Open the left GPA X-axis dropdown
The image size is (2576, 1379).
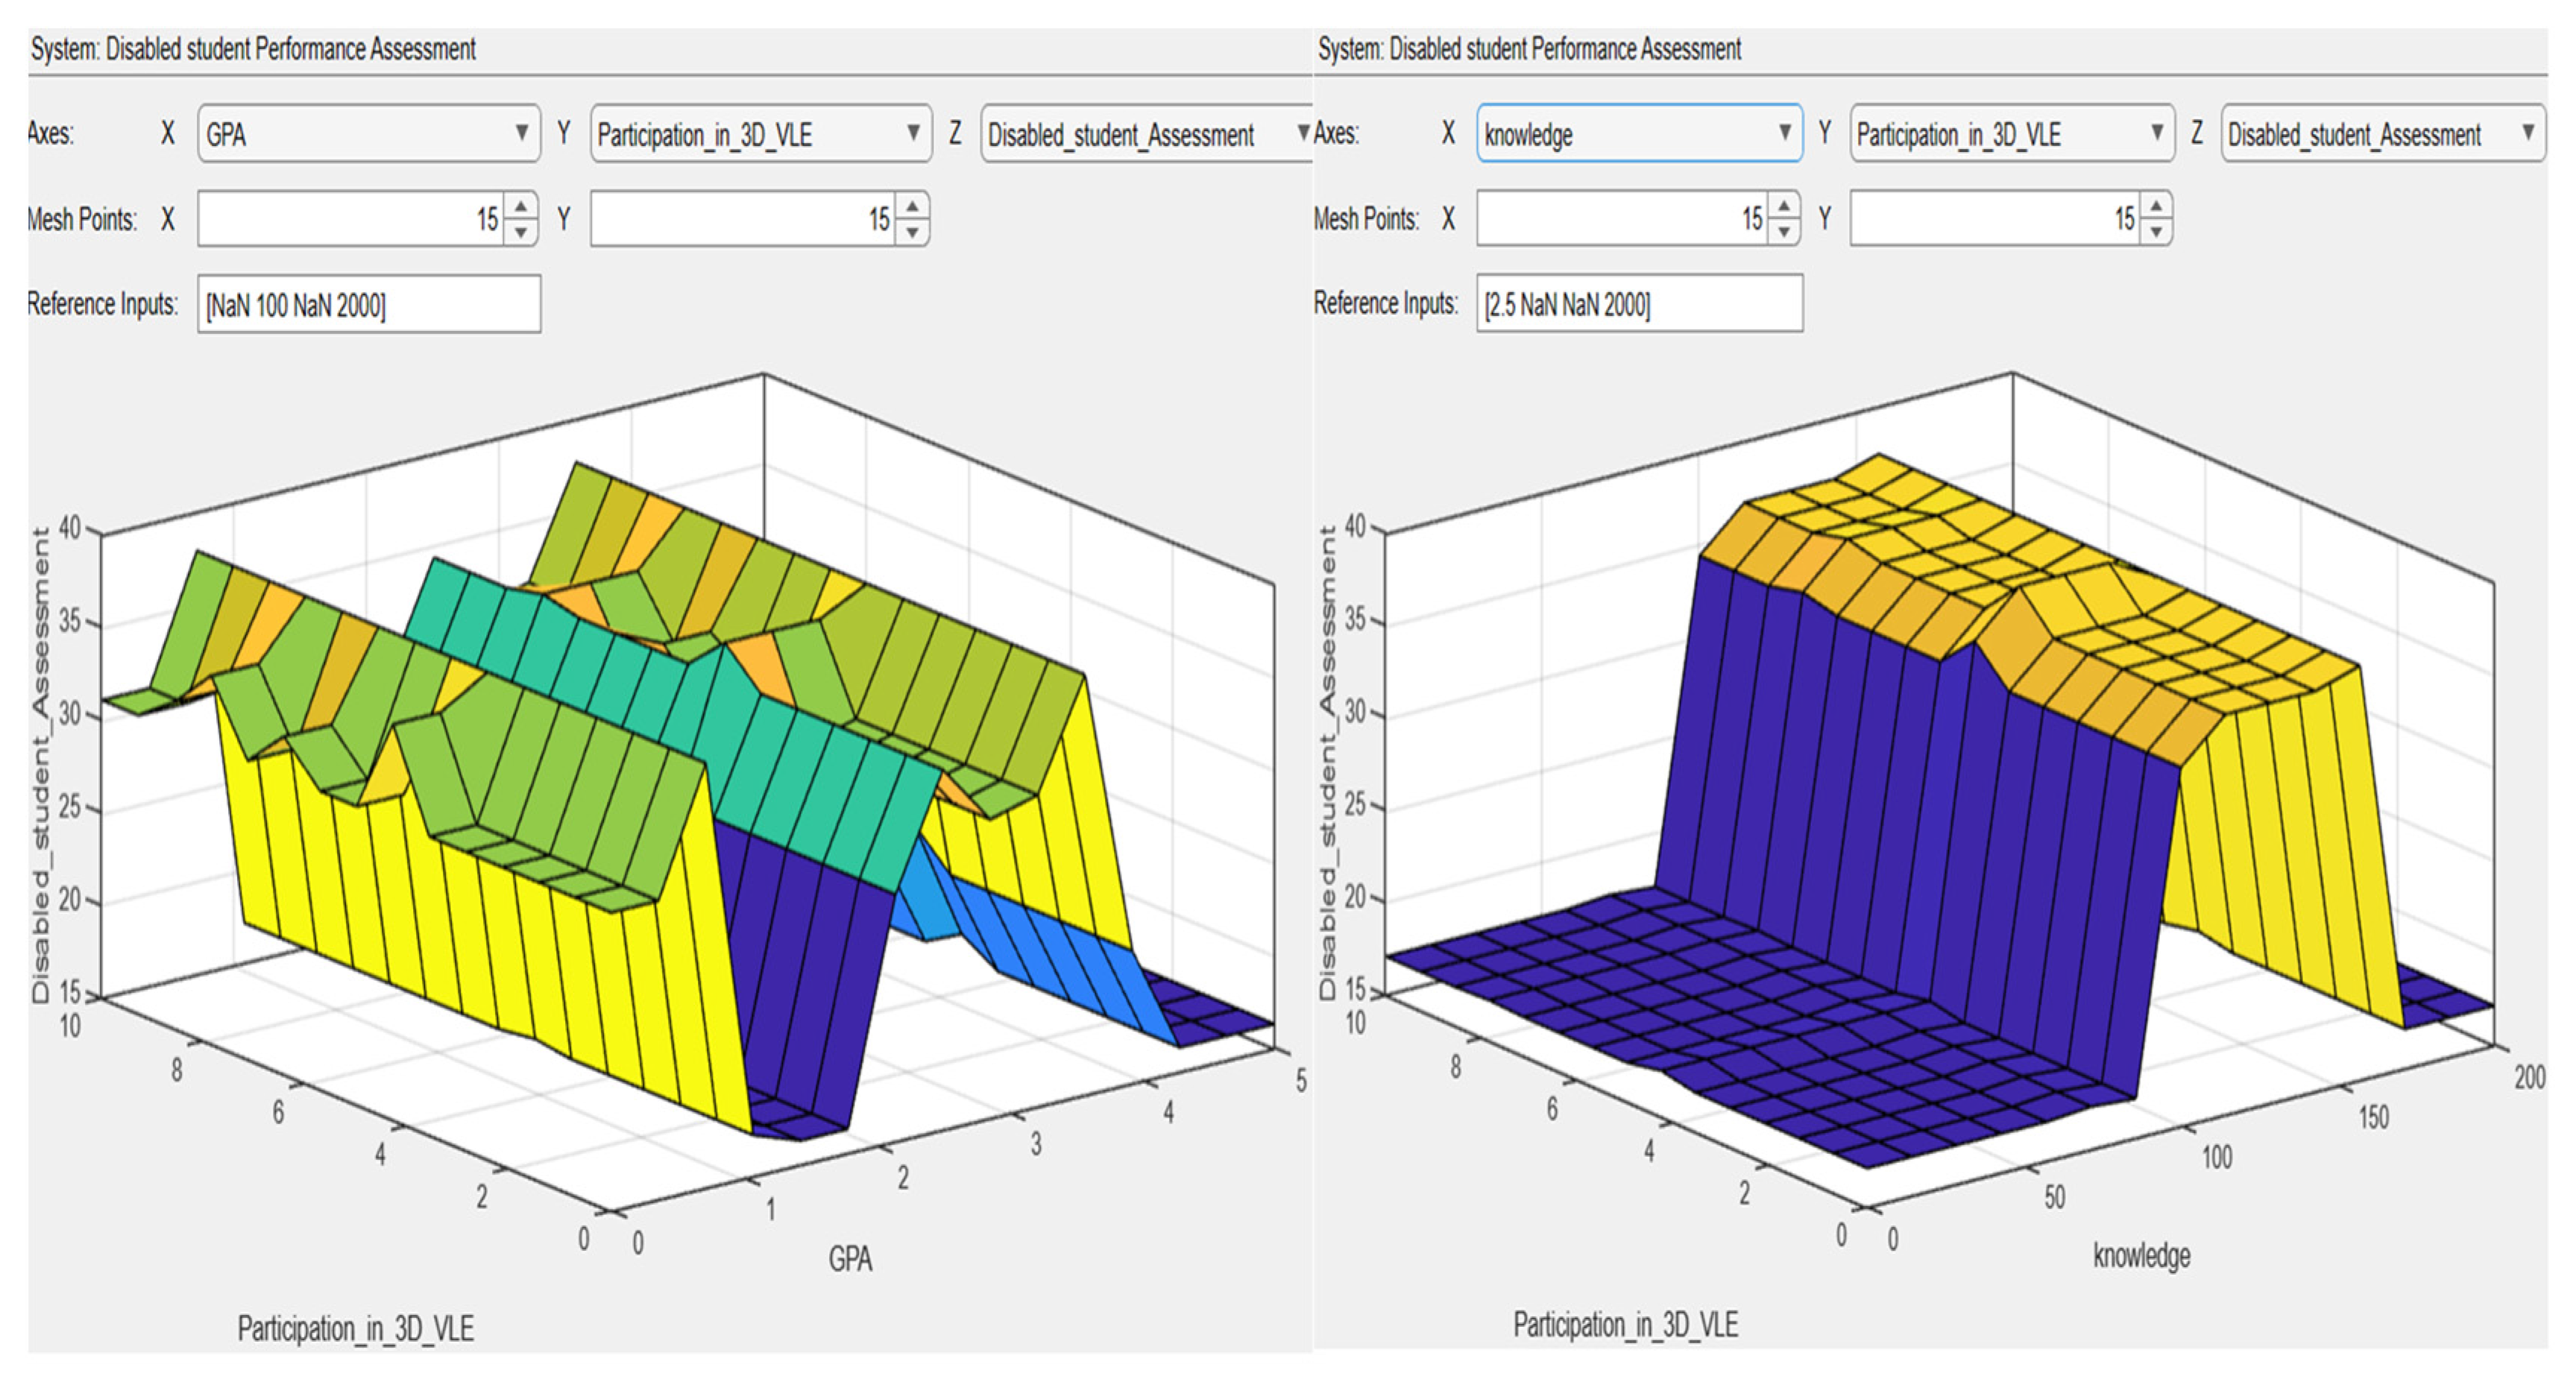368,133
